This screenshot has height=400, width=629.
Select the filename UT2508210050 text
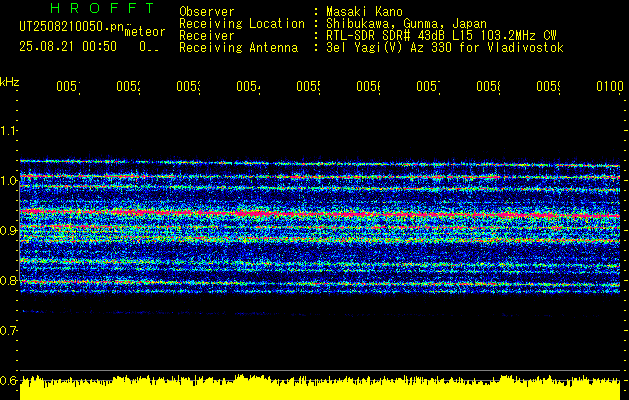[72, 27]
